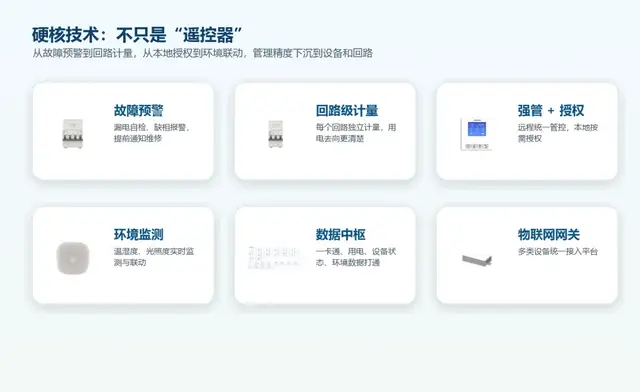Screen dimensions: 640x392
Task: Select the subtitle line starting 从故障预警到回路计量
Action: coord(202,53)
